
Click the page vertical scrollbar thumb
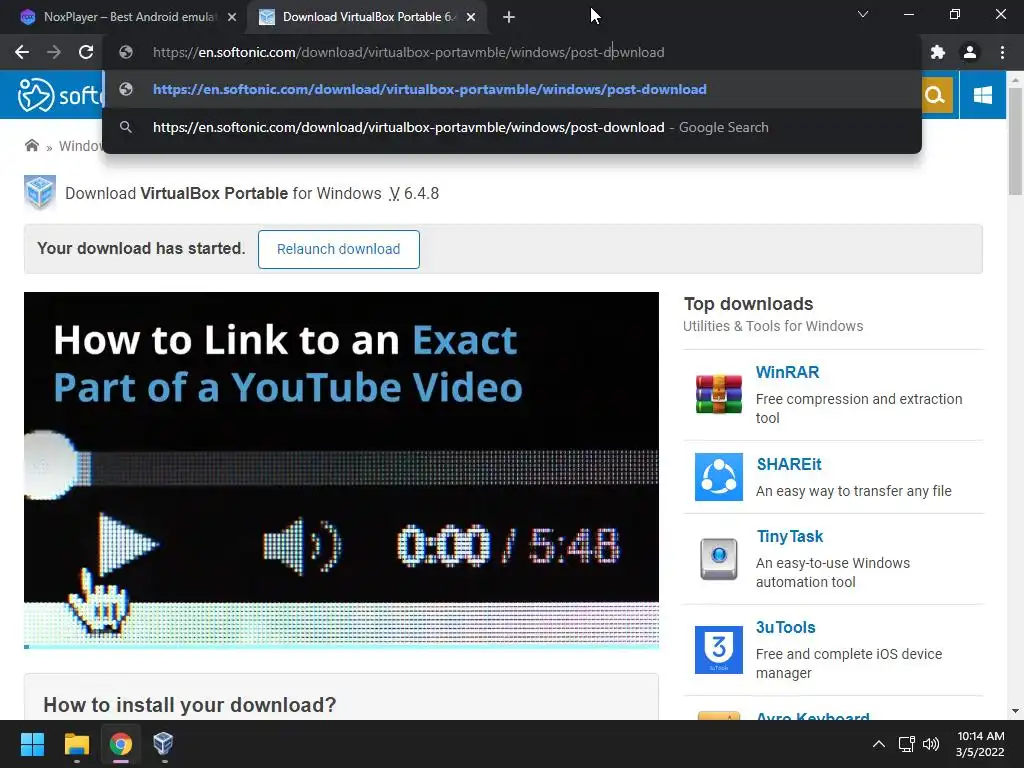pos(1015,140)
